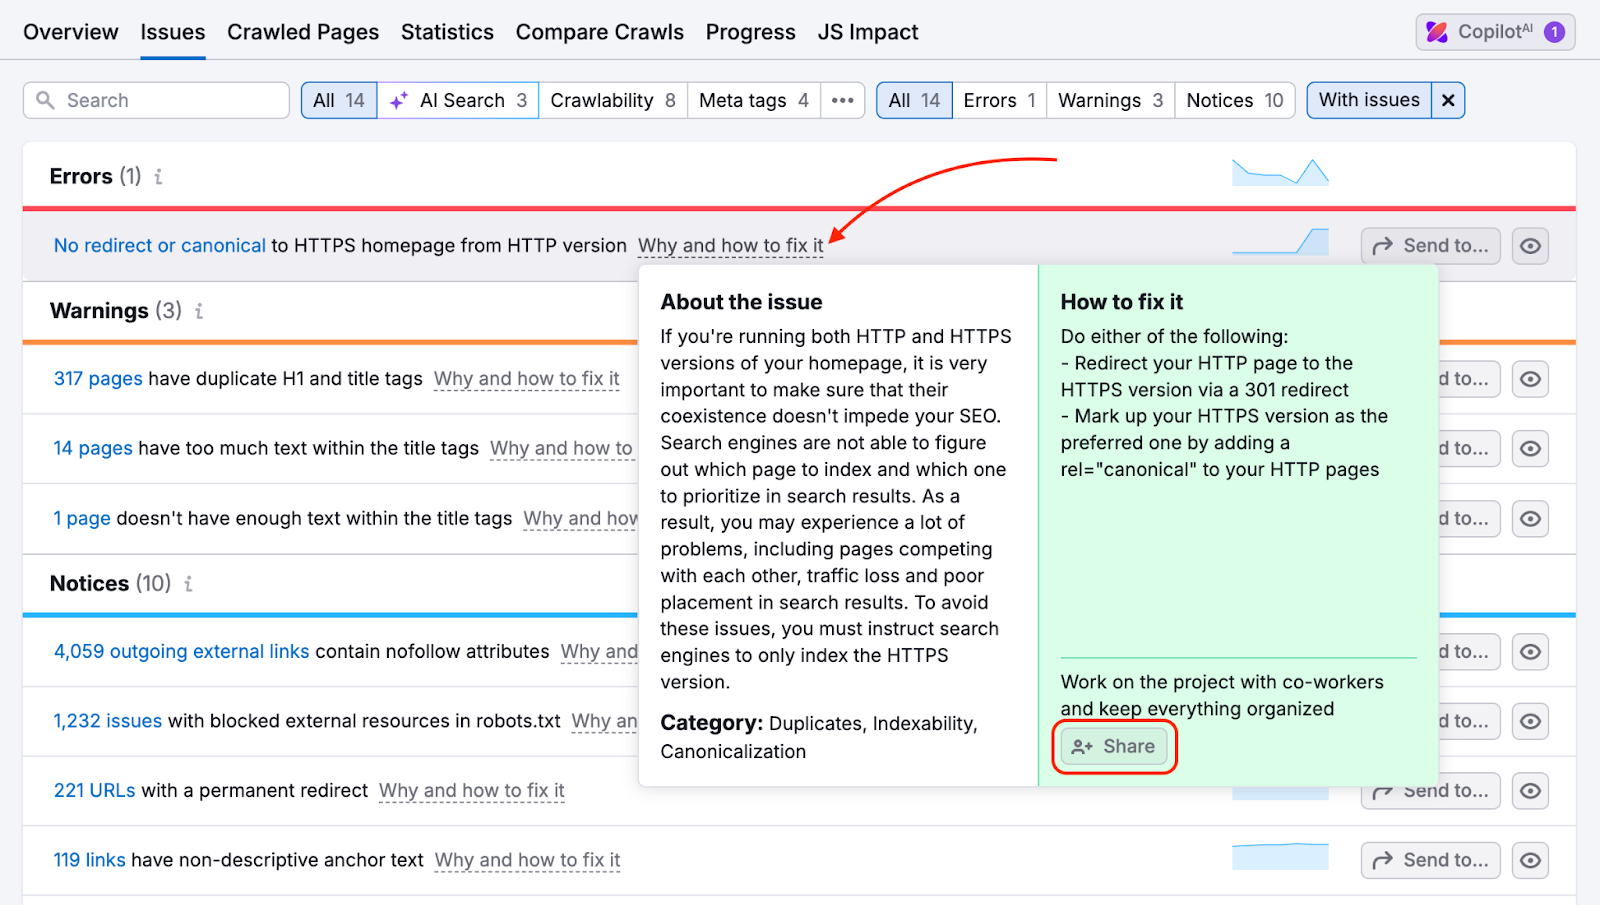Click the Errors trend sparkline chart
The image size is (1600, 905).
coord(1280,172)
